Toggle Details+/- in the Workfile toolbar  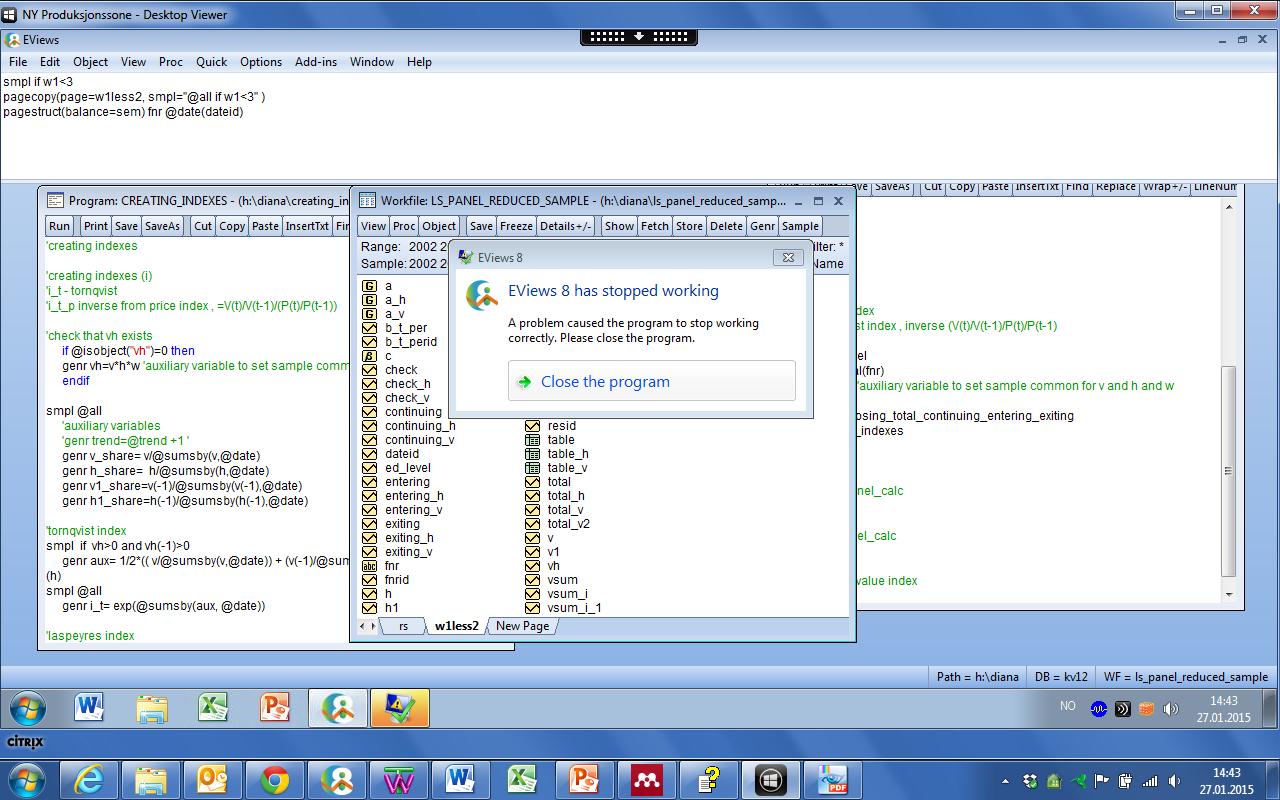pos(566,226)
